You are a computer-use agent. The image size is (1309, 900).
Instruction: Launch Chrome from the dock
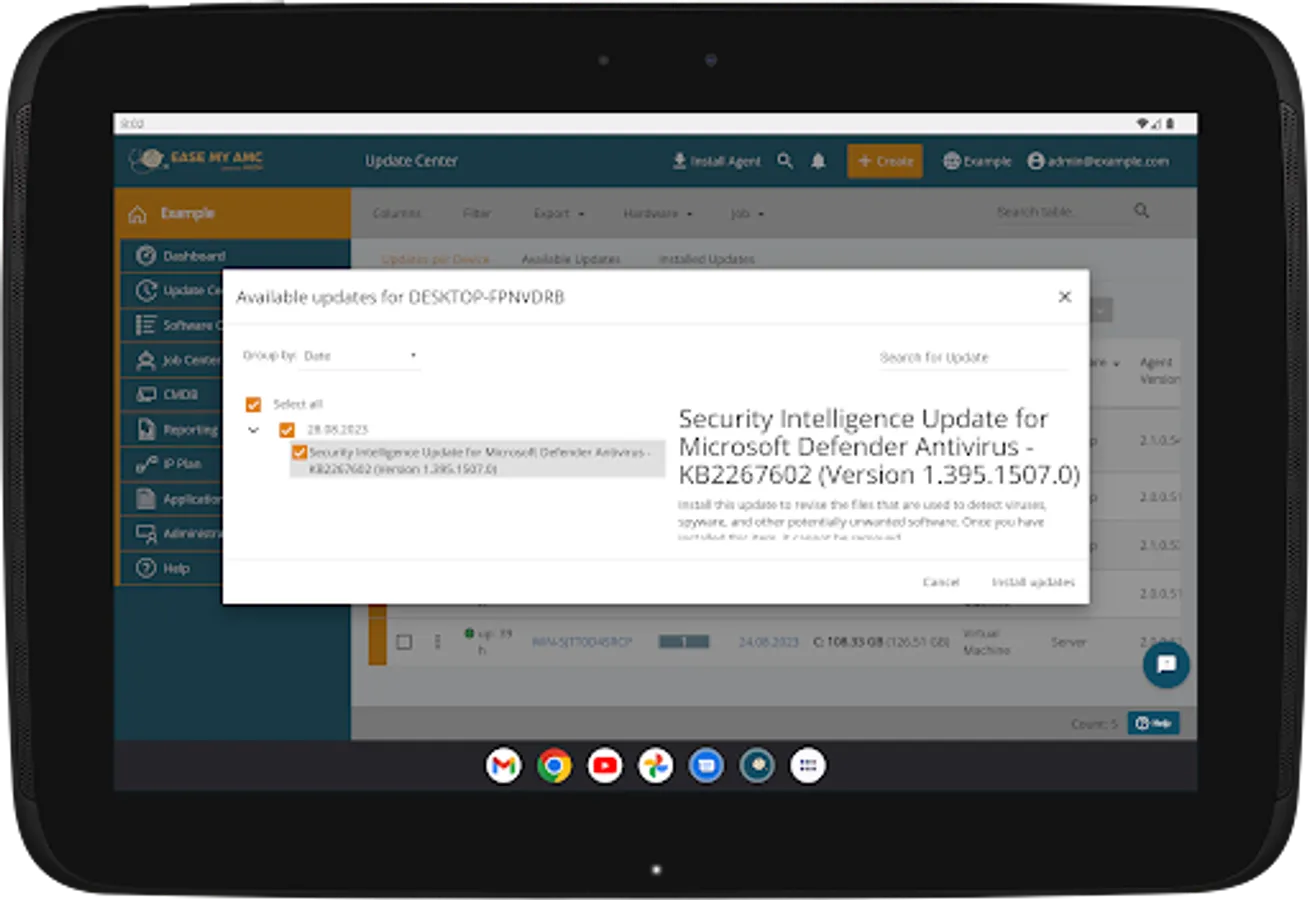pos(554,766)
